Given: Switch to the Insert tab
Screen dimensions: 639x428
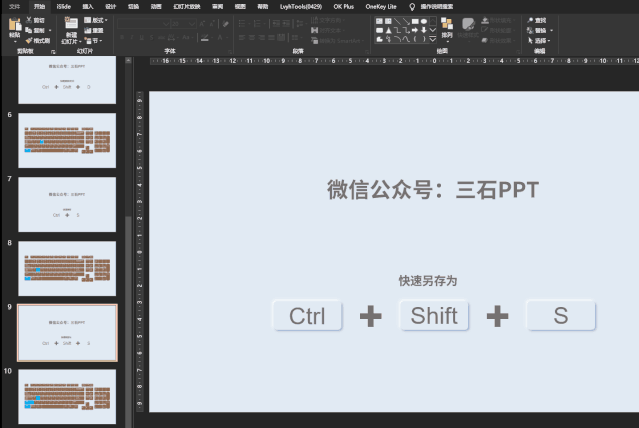Looking at the screenshot, I should pyautogui.click(x=88, y=7).
